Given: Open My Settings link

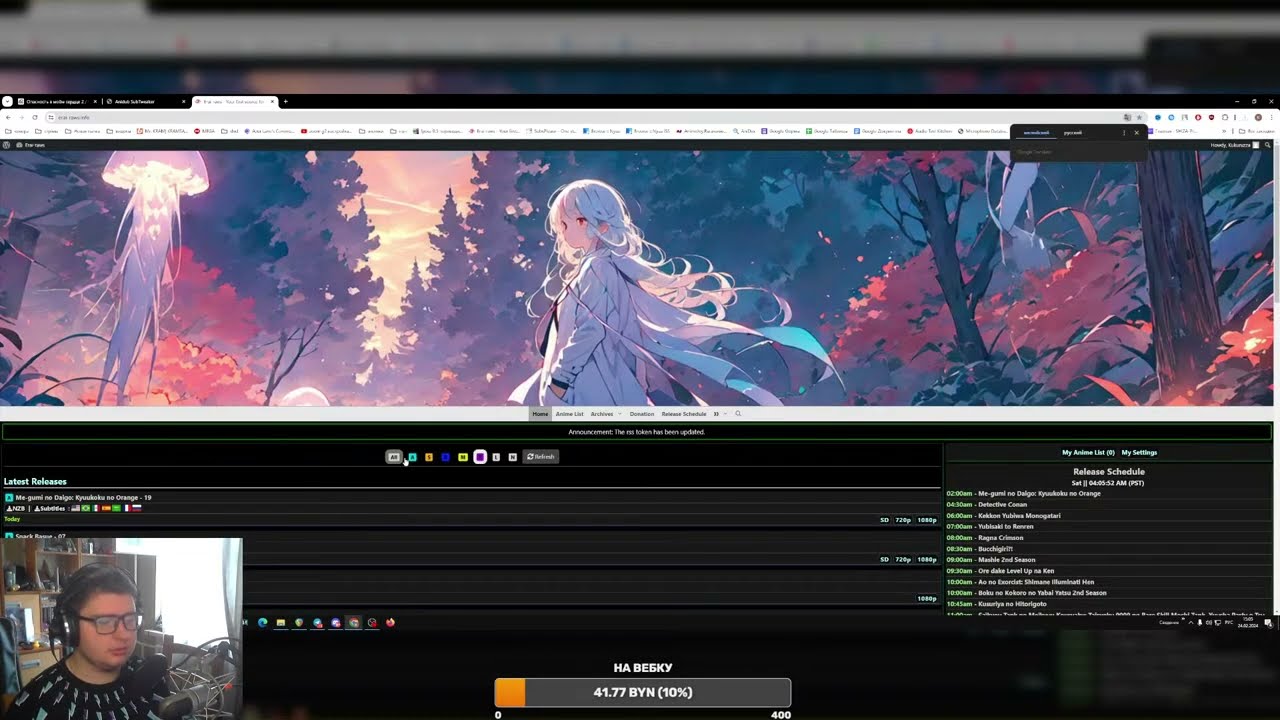Looking at the screenshot, I should point(1139,453).
